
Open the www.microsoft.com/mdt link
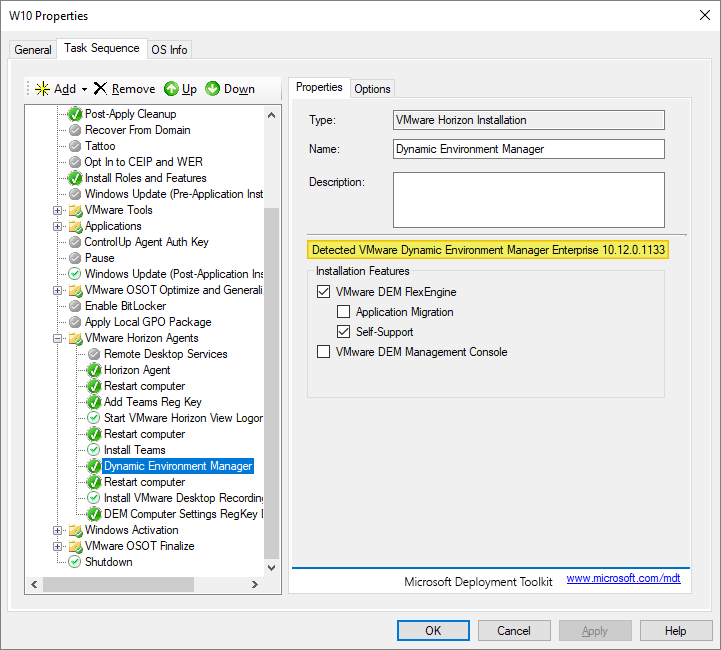[623, 579]
